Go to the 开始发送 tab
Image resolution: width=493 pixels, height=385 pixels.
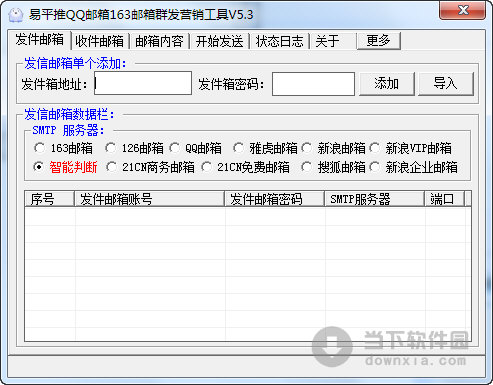(x=219, y=41)
